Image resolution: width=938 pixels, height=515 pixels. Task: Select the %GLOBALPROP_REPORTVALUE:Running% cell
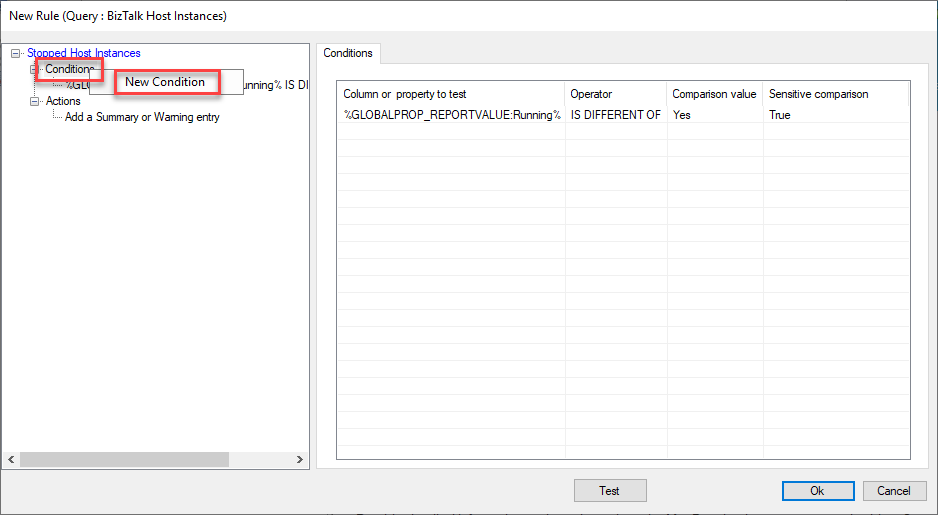pos(451,115)
